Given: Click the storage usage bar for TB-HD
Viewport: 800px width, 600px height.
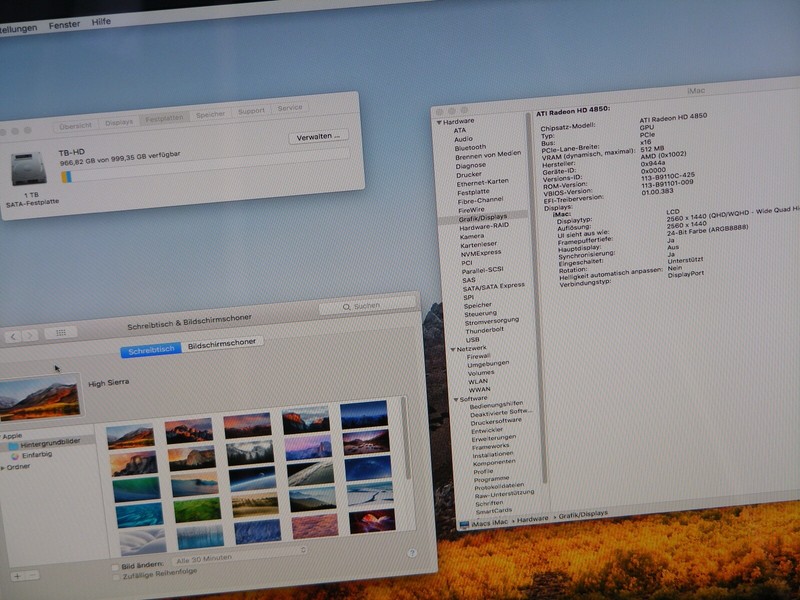Looking at the screenshot, I should click(x=205, y=164).
